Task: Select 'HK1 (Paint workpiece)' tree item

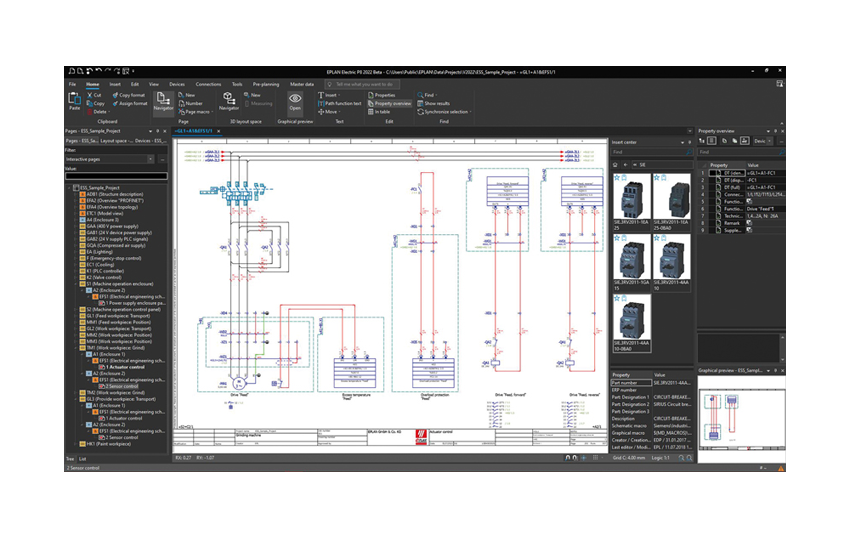Action: click(108, 444)
